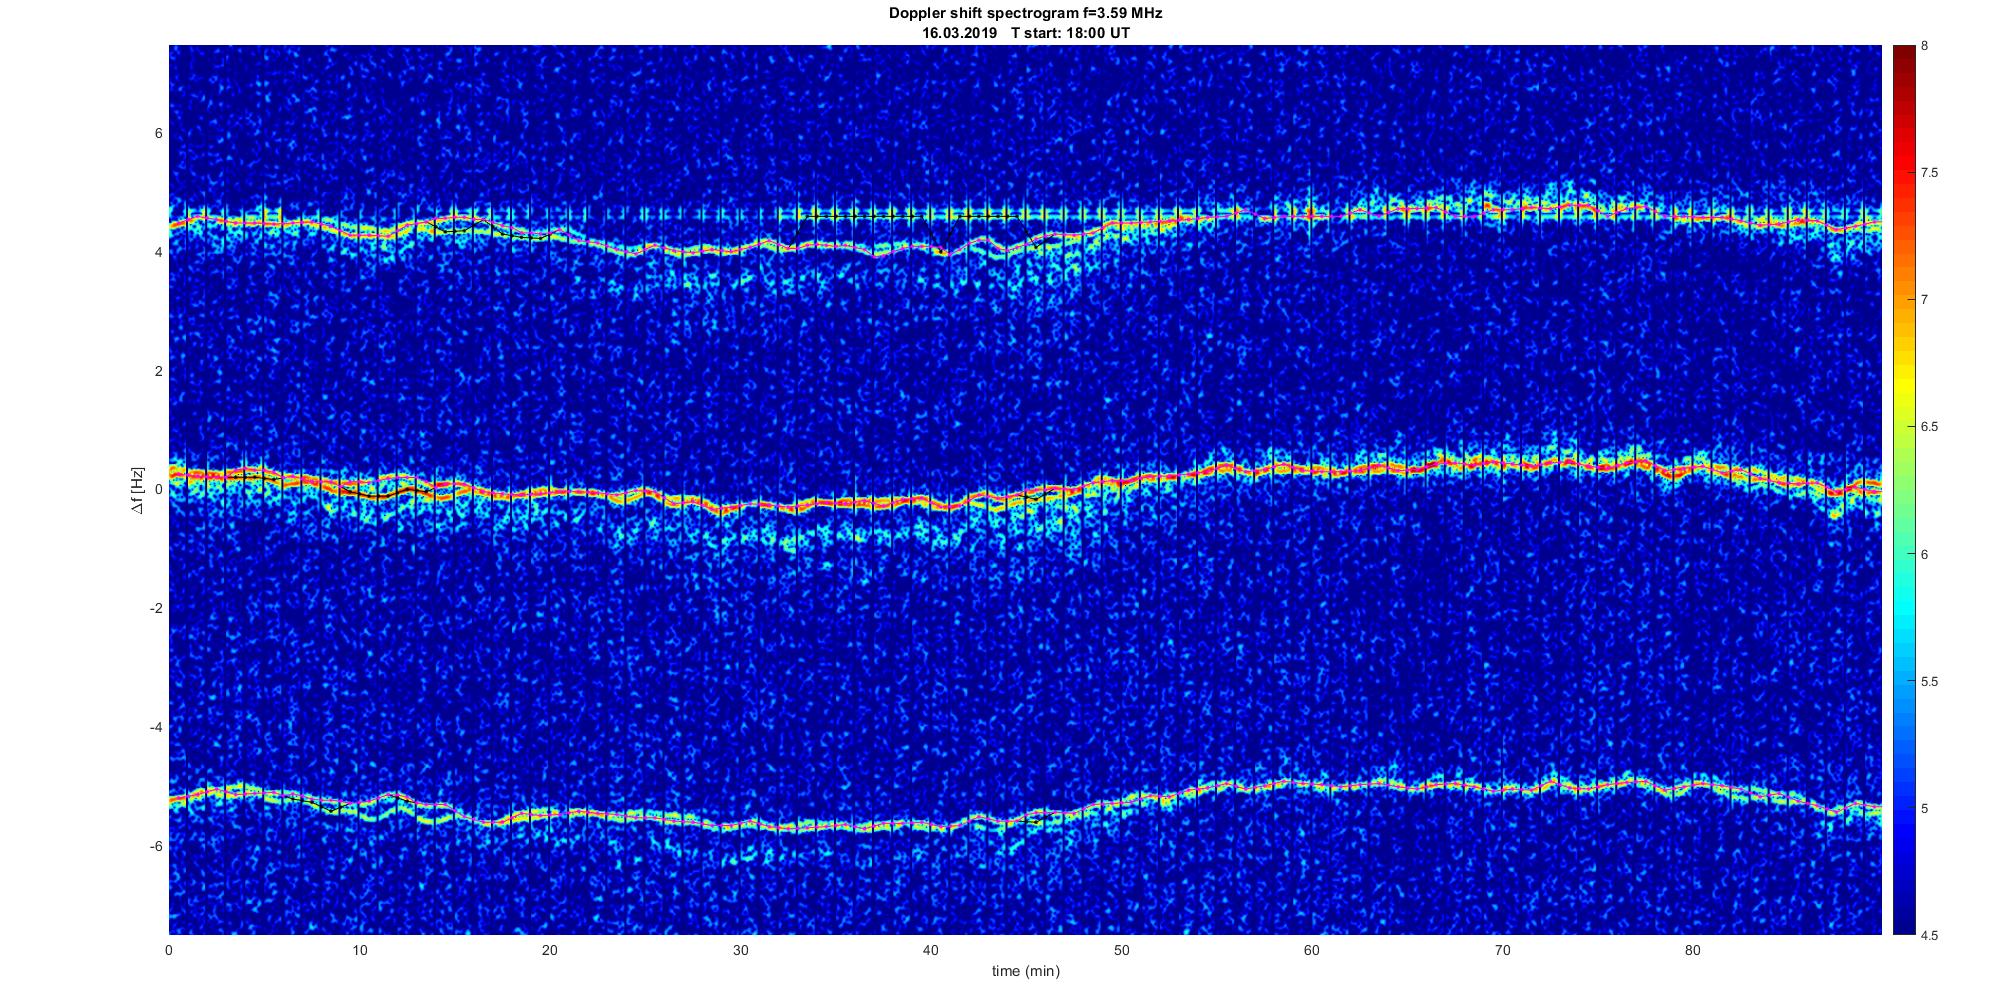Screen dimensions: 2000x1003
Task: Click the yellow band of the colorbar
Action: click(1903, 385)
